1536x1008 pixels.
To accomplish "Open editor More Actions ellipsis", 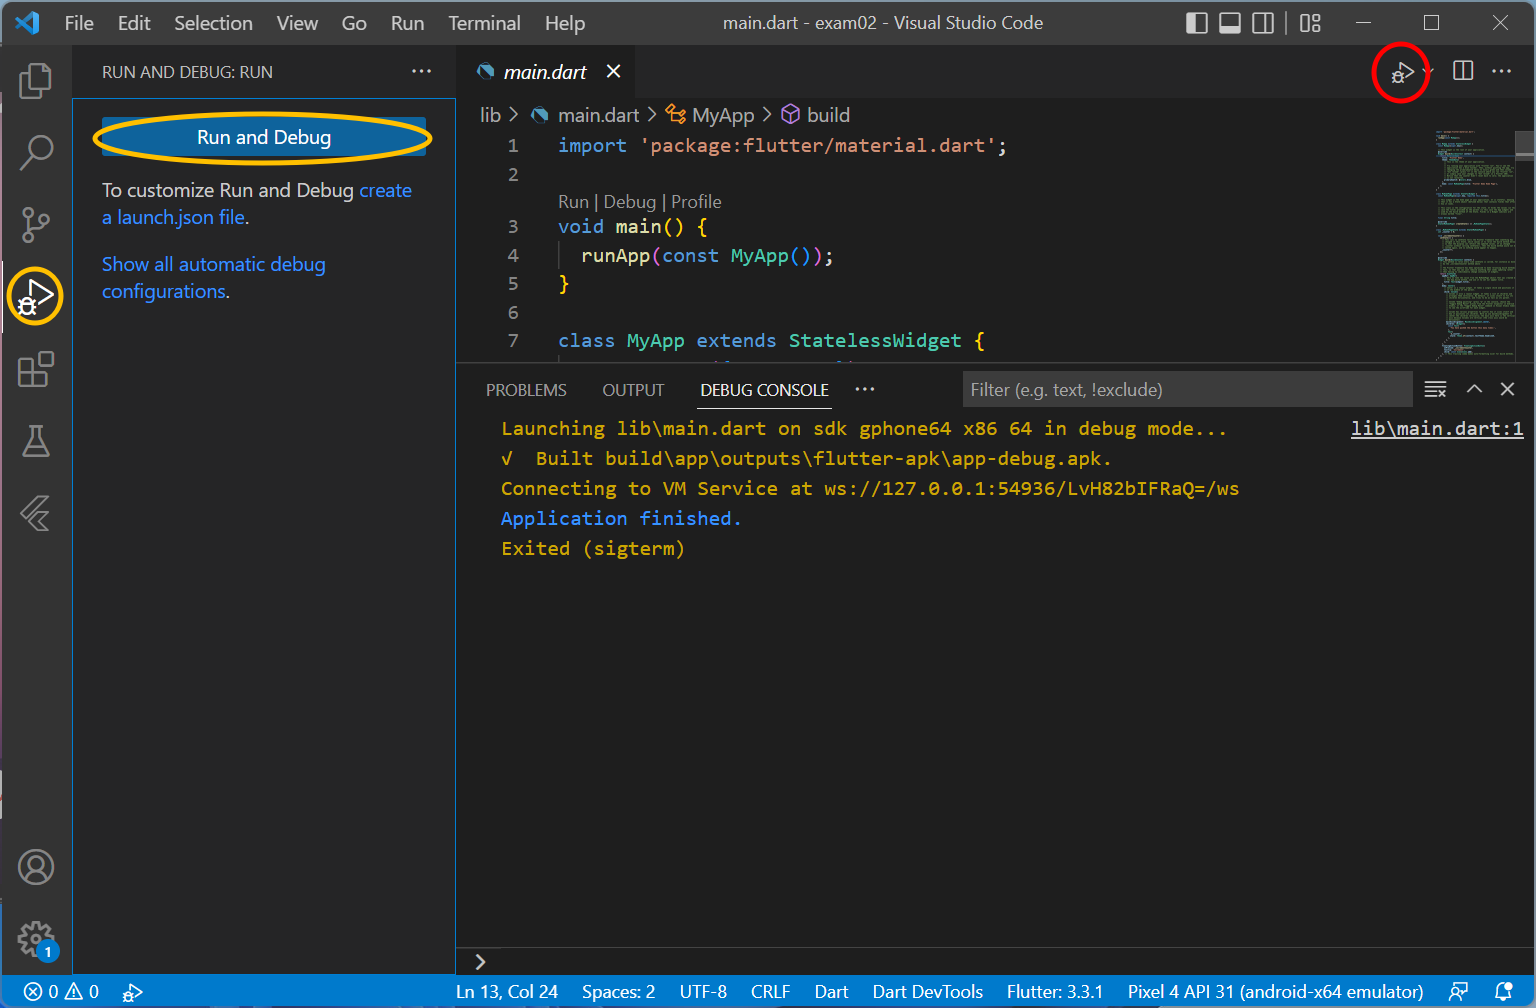I will coord(1502,71).
